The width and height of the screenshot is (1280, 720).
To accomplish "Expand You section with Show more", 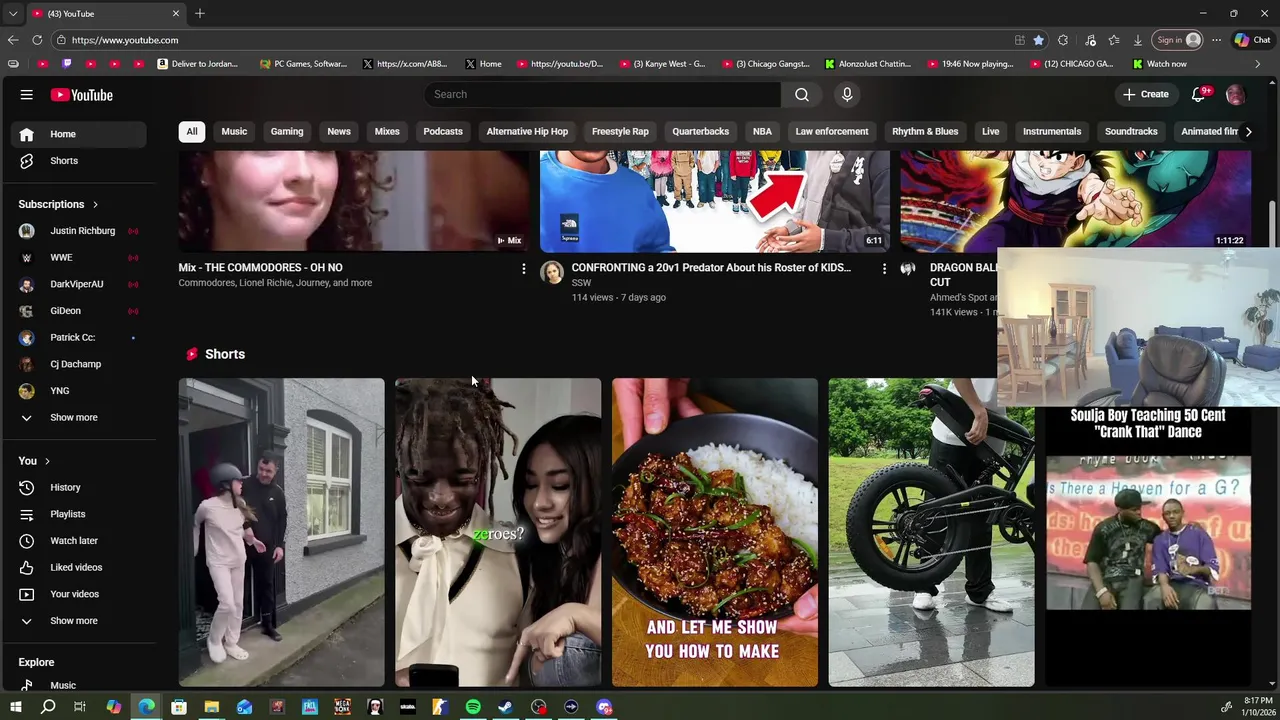I will pos(80,621).
